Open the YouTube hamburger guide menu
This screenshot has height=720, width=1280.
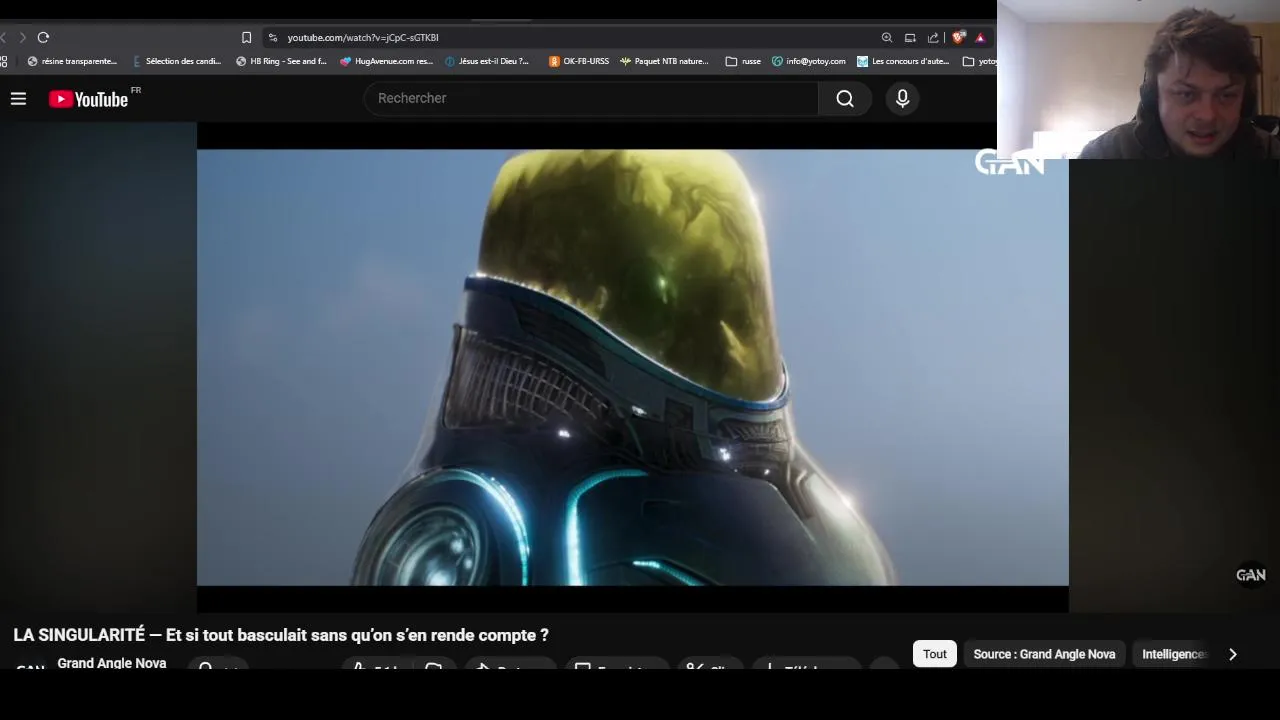pos(18,98)
